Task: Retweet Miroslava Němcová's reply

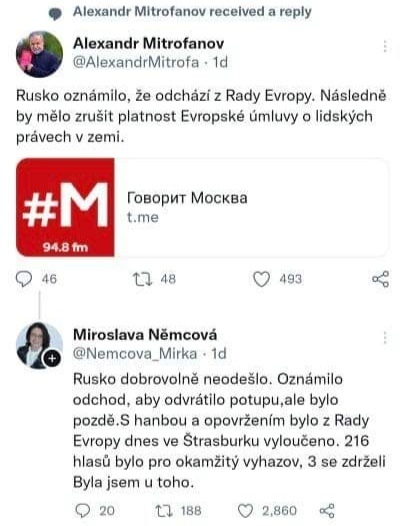Action: pos(164,511)
